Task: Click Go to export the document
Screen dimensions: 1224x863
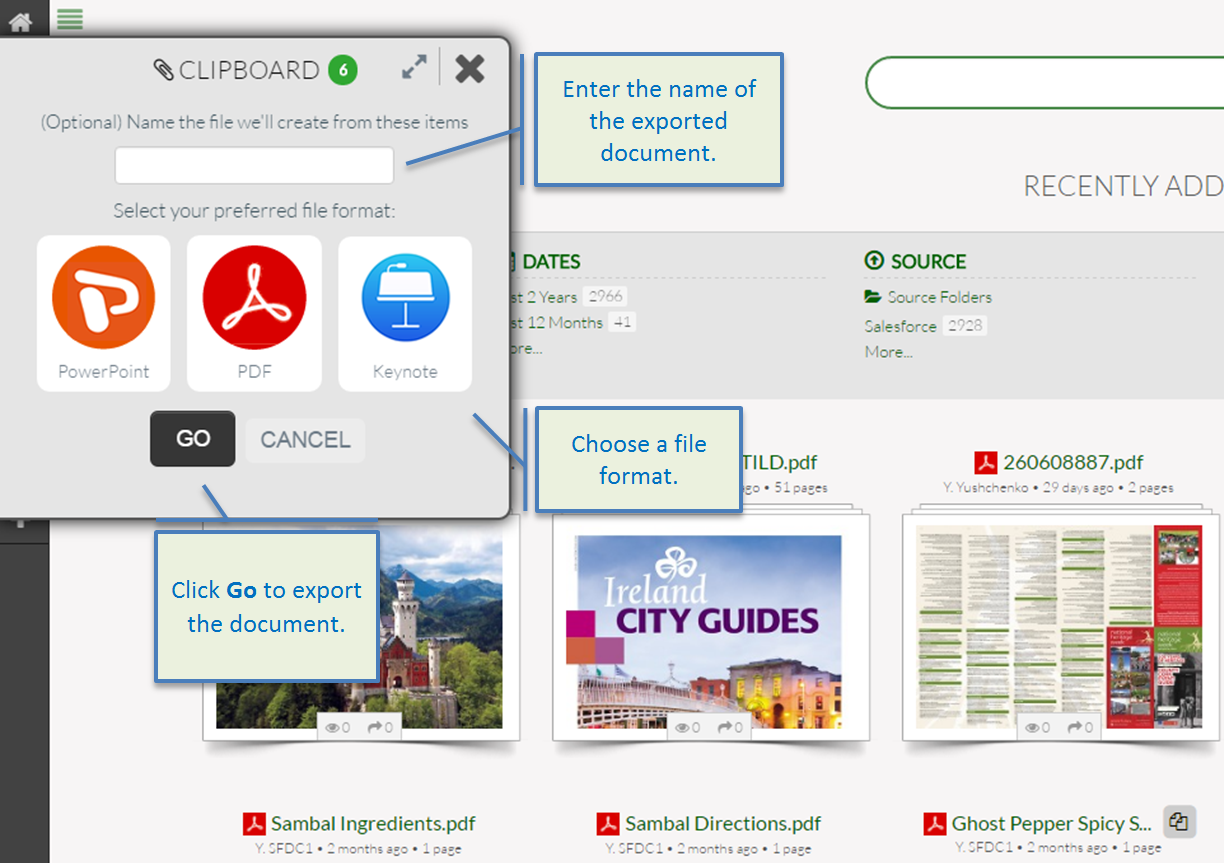Action: point(192,439)
